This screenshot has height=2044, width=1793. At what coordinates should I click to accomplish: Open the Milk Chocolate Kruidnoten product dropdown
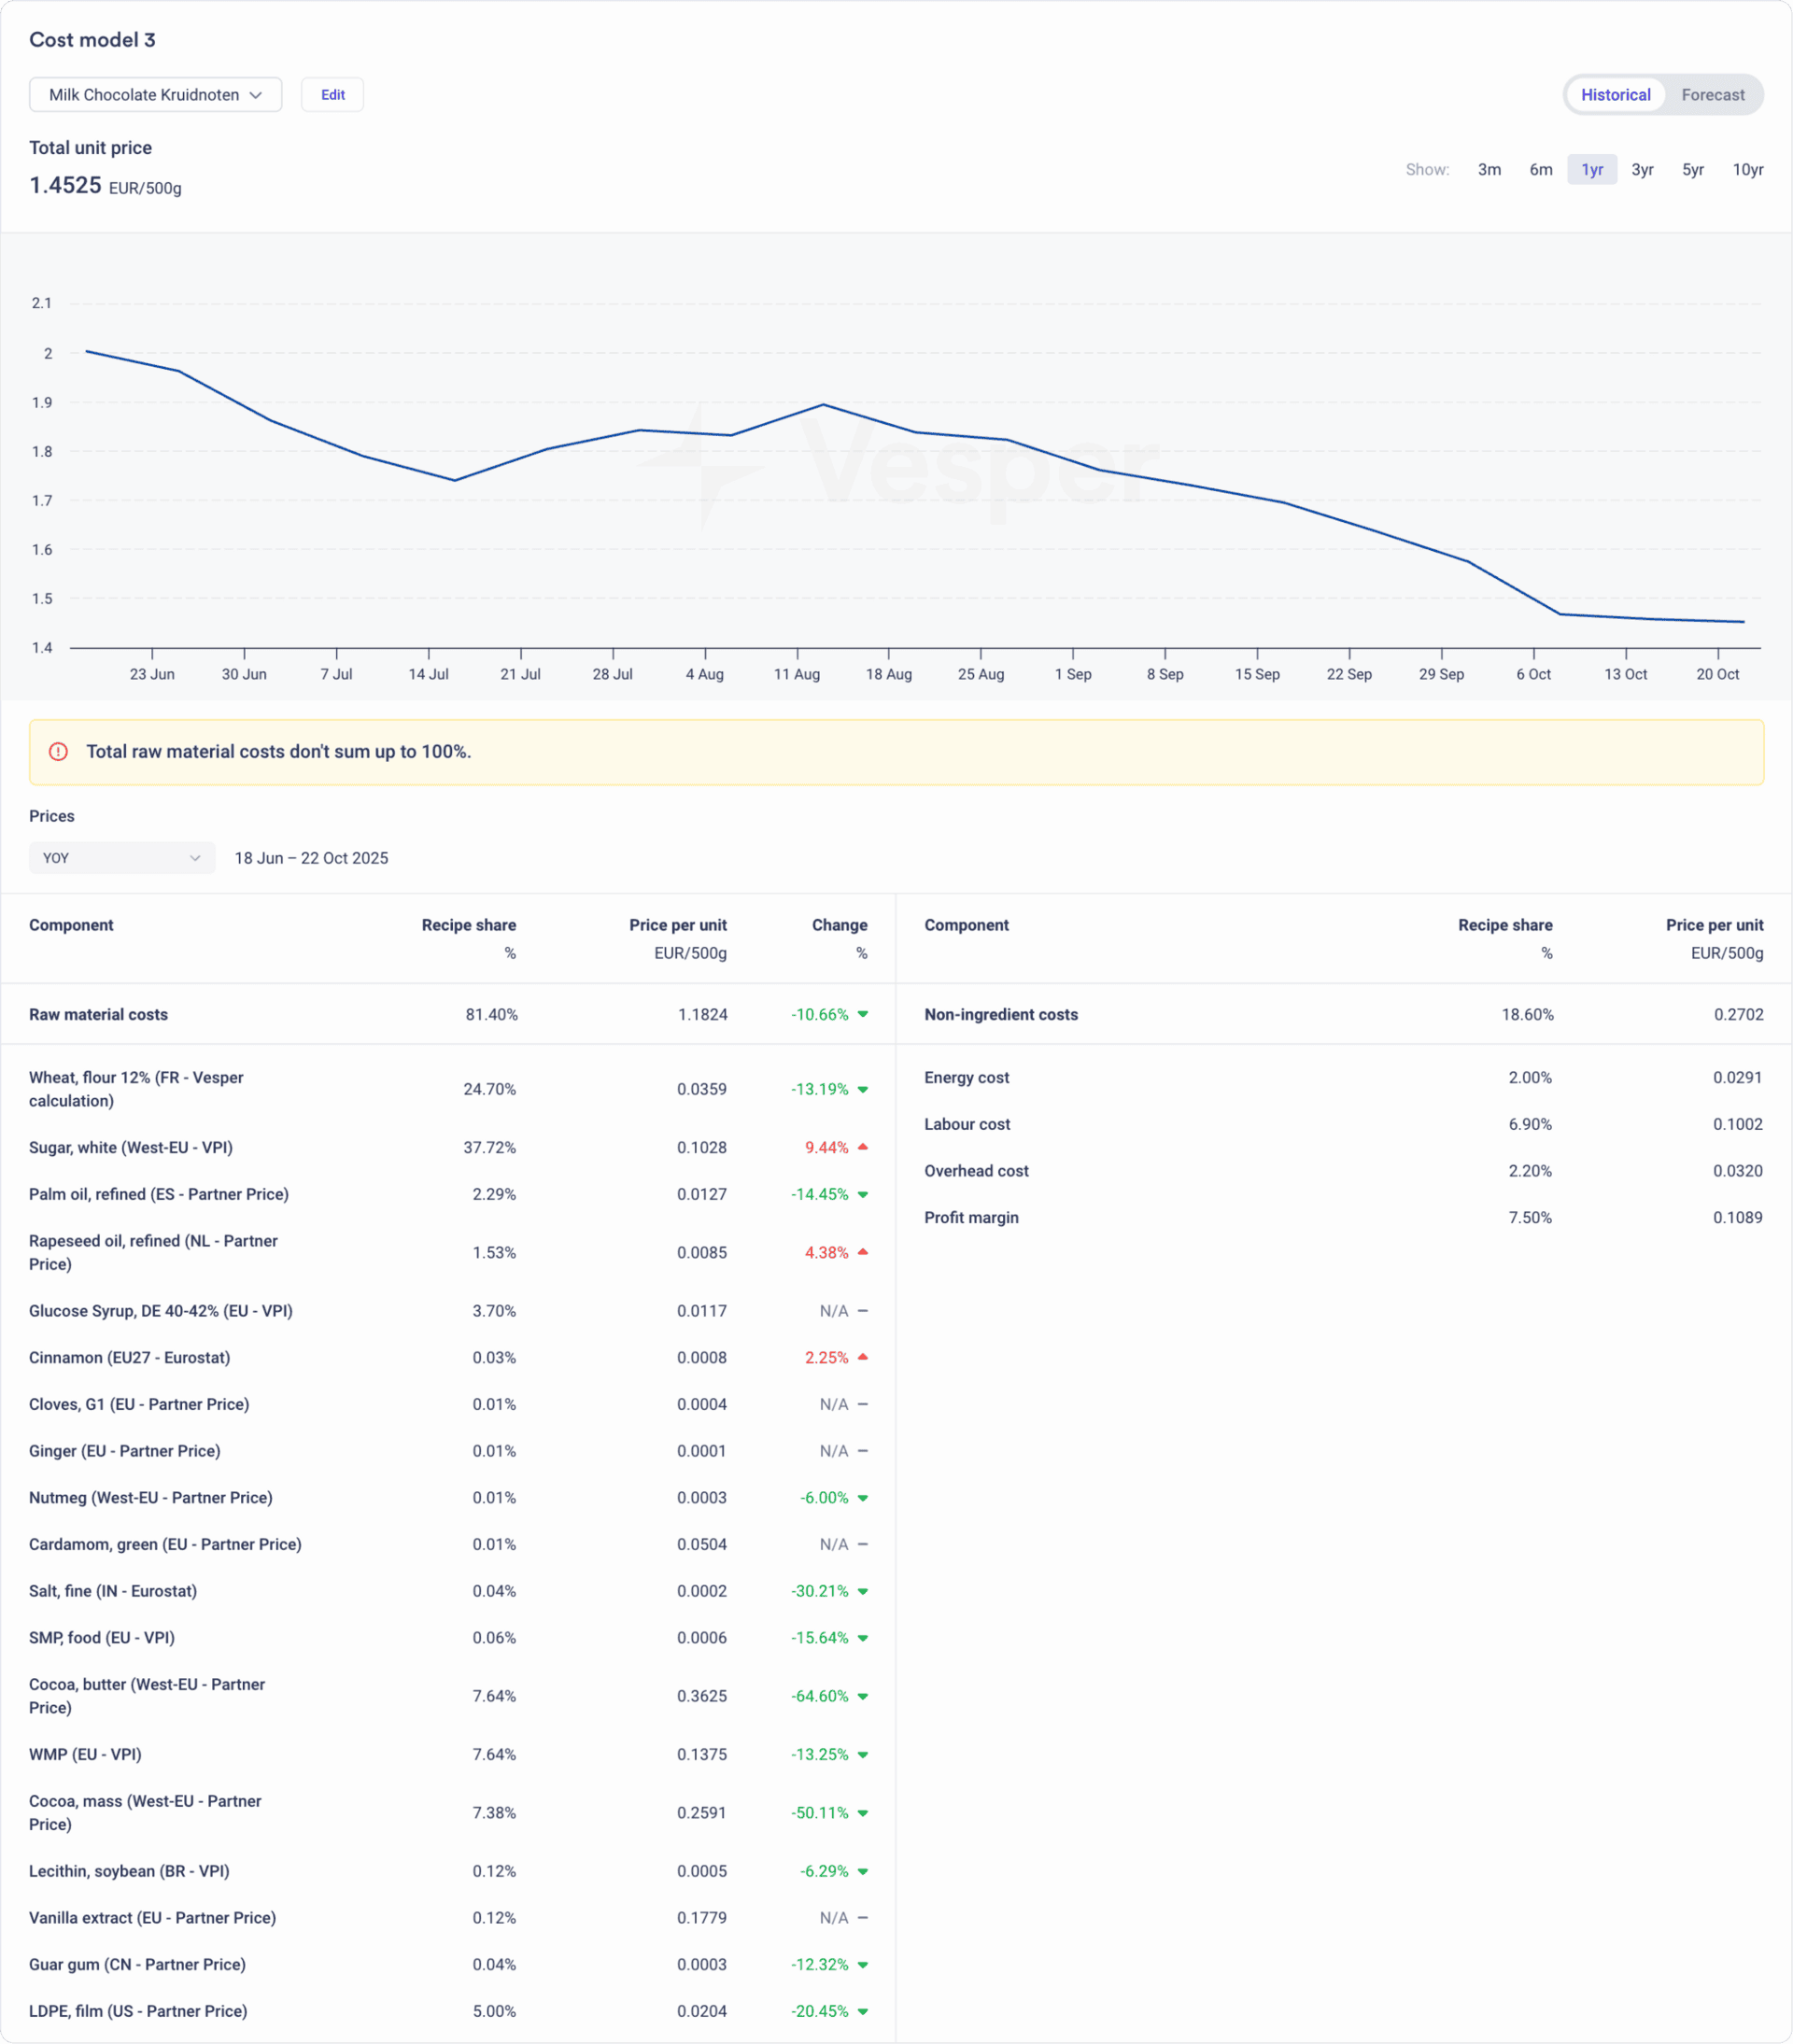(155, 95)
